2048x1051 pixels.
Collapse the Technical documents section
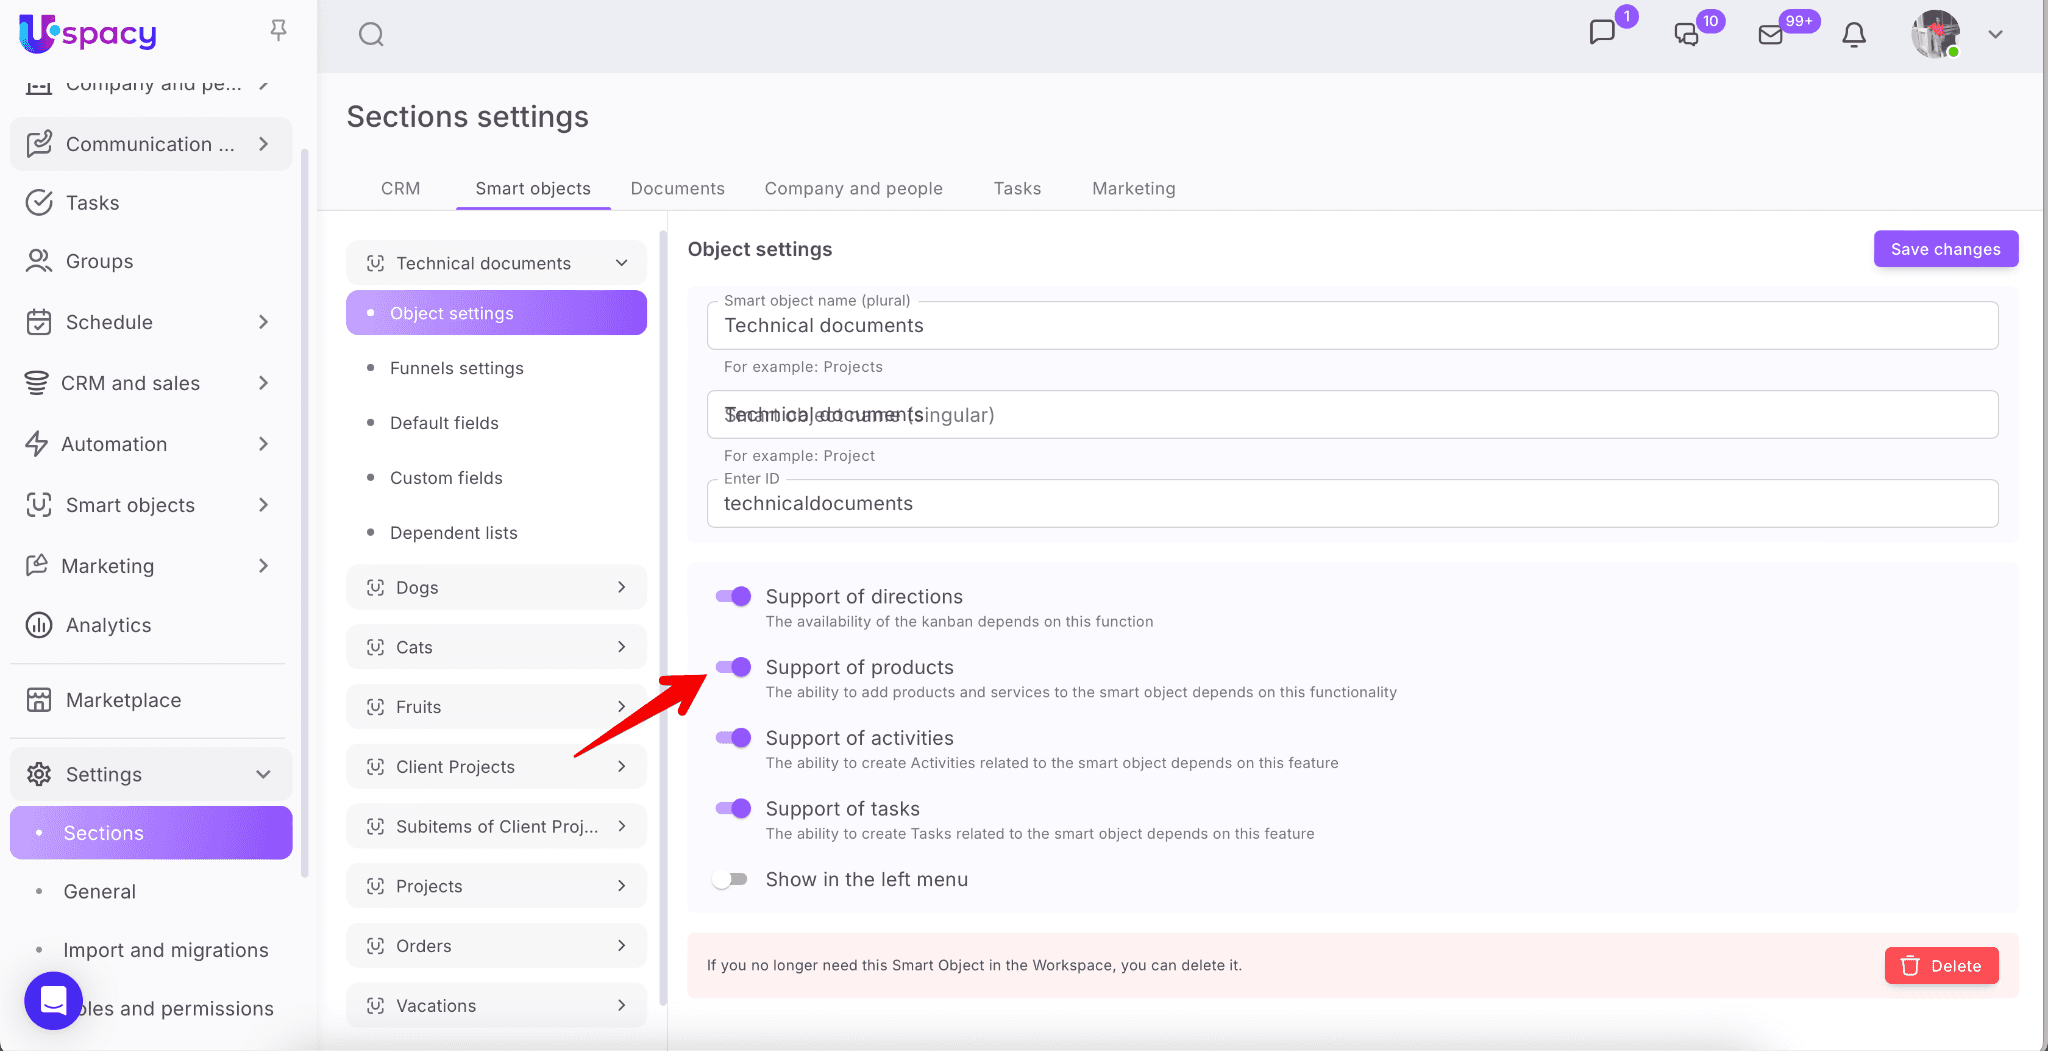click(621, 263)
